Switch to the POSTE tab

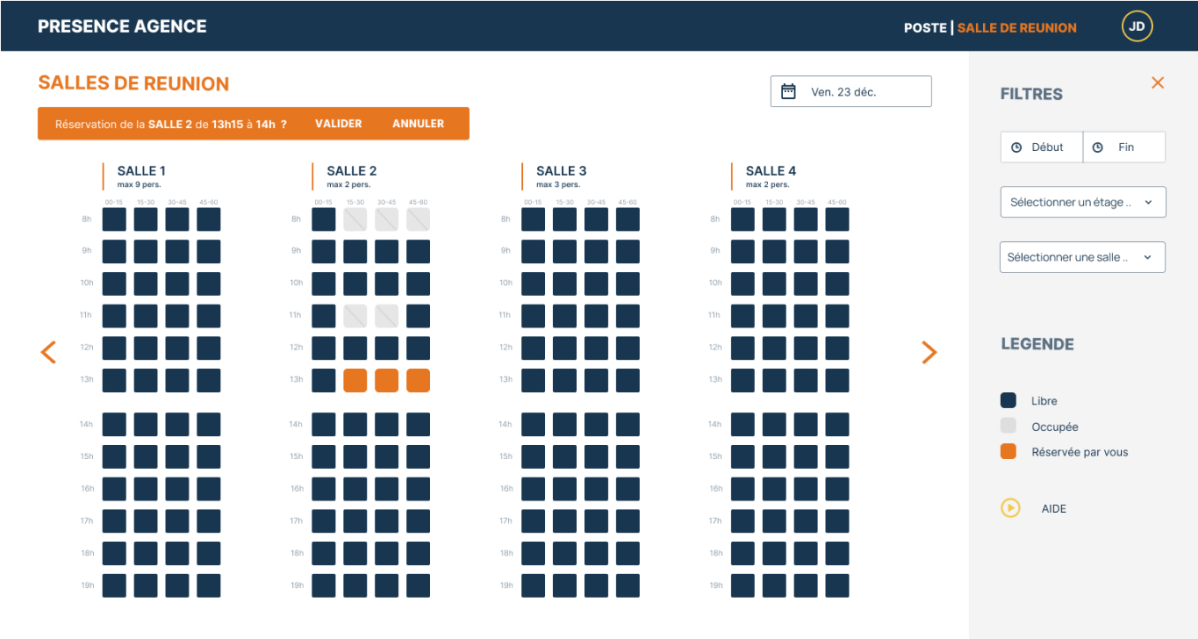click(x=924, y=28)
